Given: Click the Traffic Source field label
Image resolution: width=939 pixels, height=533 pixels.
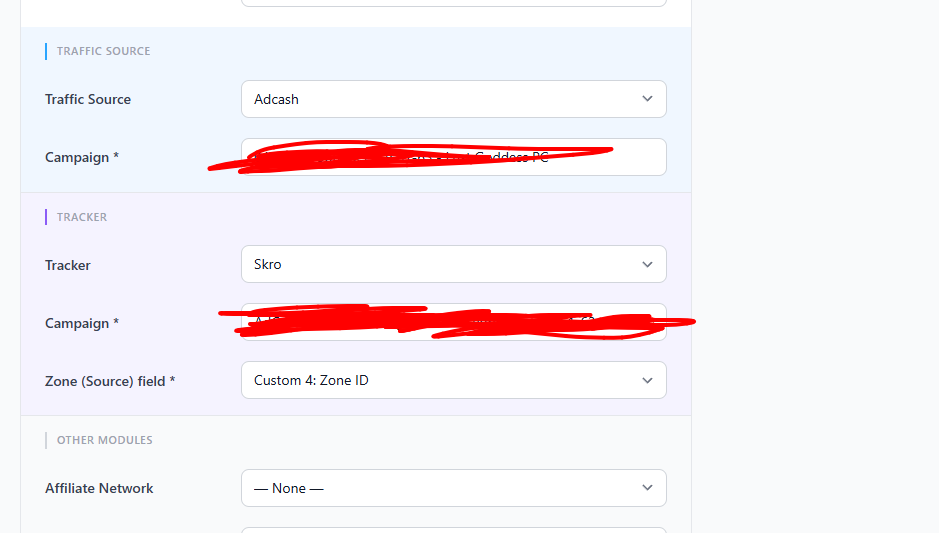Looking at the screenshot, I should click(88, 99).
